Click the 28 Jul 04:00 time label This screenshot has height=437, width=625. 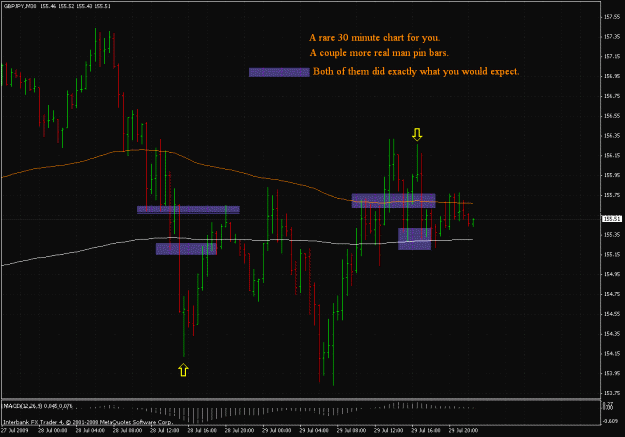click(90, 431)
